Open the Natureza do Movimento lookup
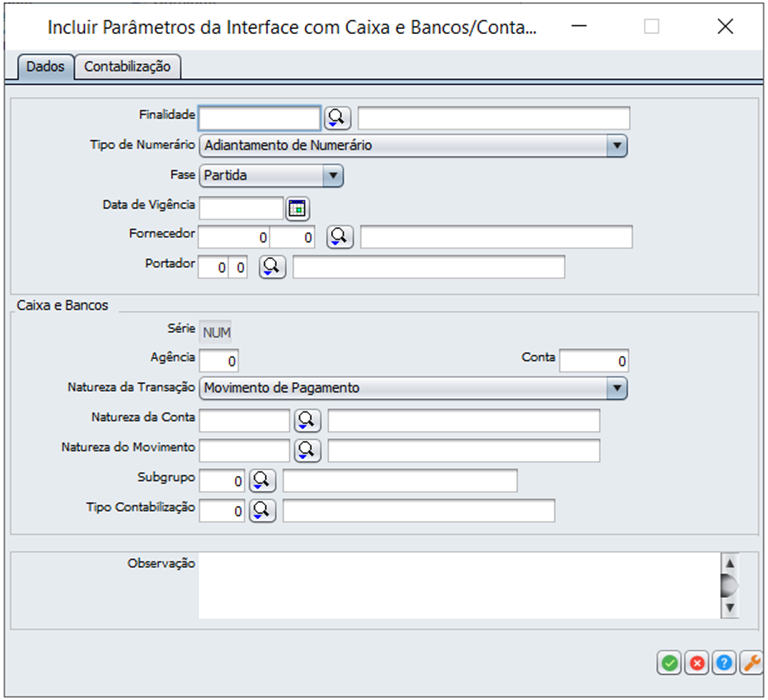 pyautogui.click(x=307, y=450)
